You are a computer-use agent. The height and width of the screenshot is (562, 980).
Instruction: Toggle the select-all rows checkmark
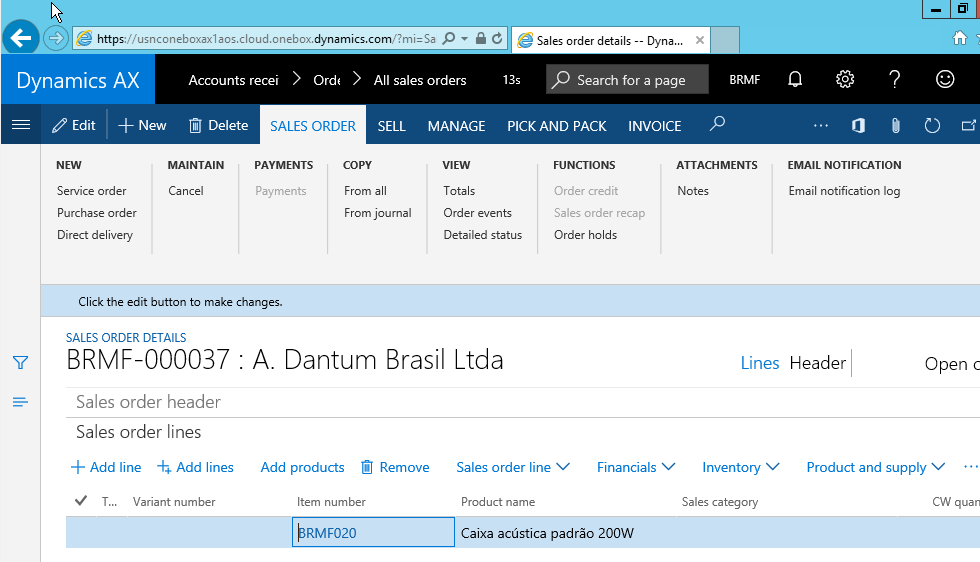coord(81,501)
